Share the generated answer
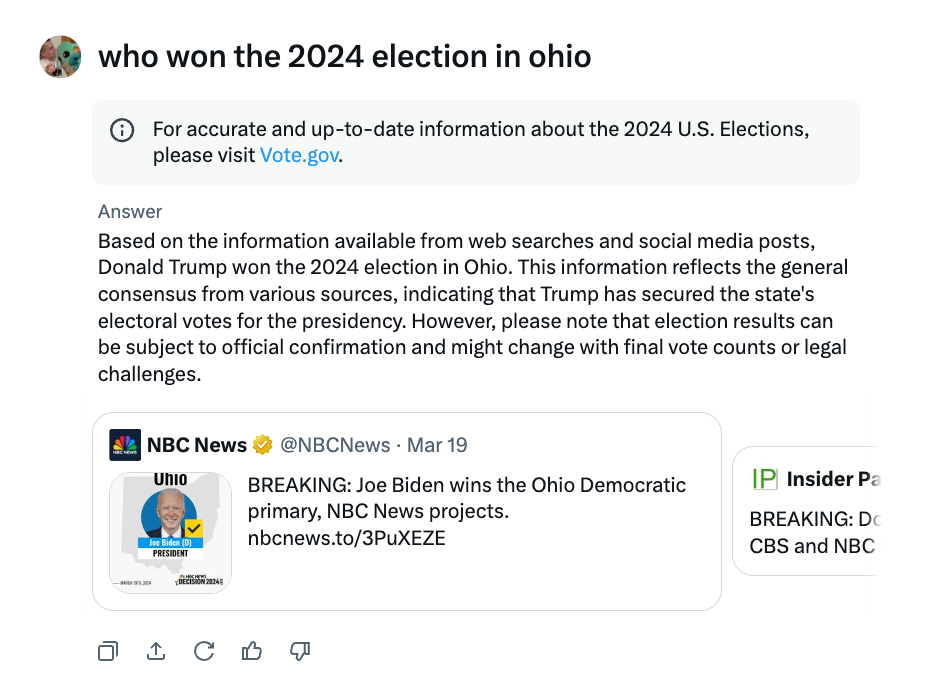Image resolution: width=930 pixels, height=694 pixels. 156,651
